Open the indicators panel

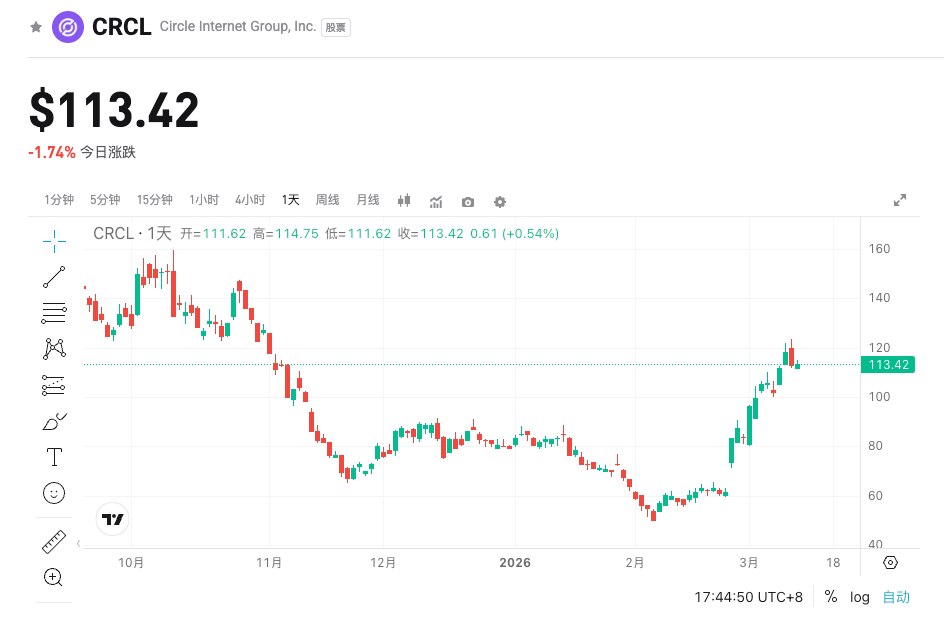click(x=436, y=201)
